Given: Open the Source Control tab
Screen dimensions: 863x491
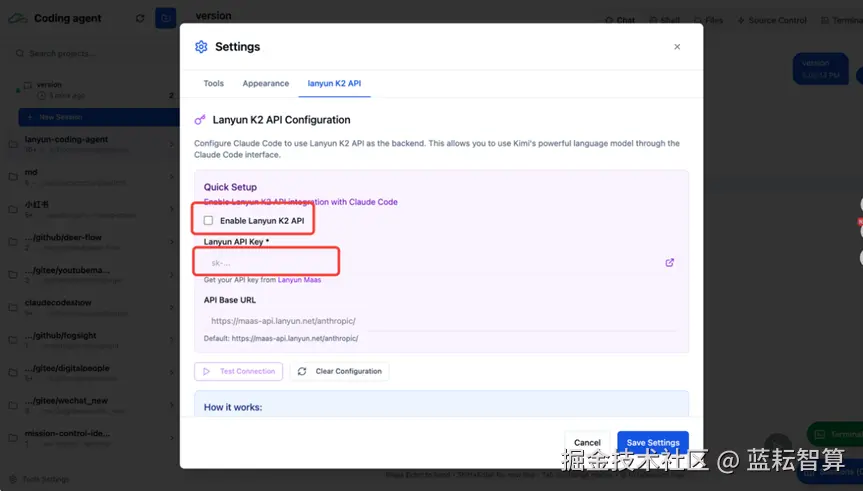Looking at the screenshot, I should click(x=772, y=20).
